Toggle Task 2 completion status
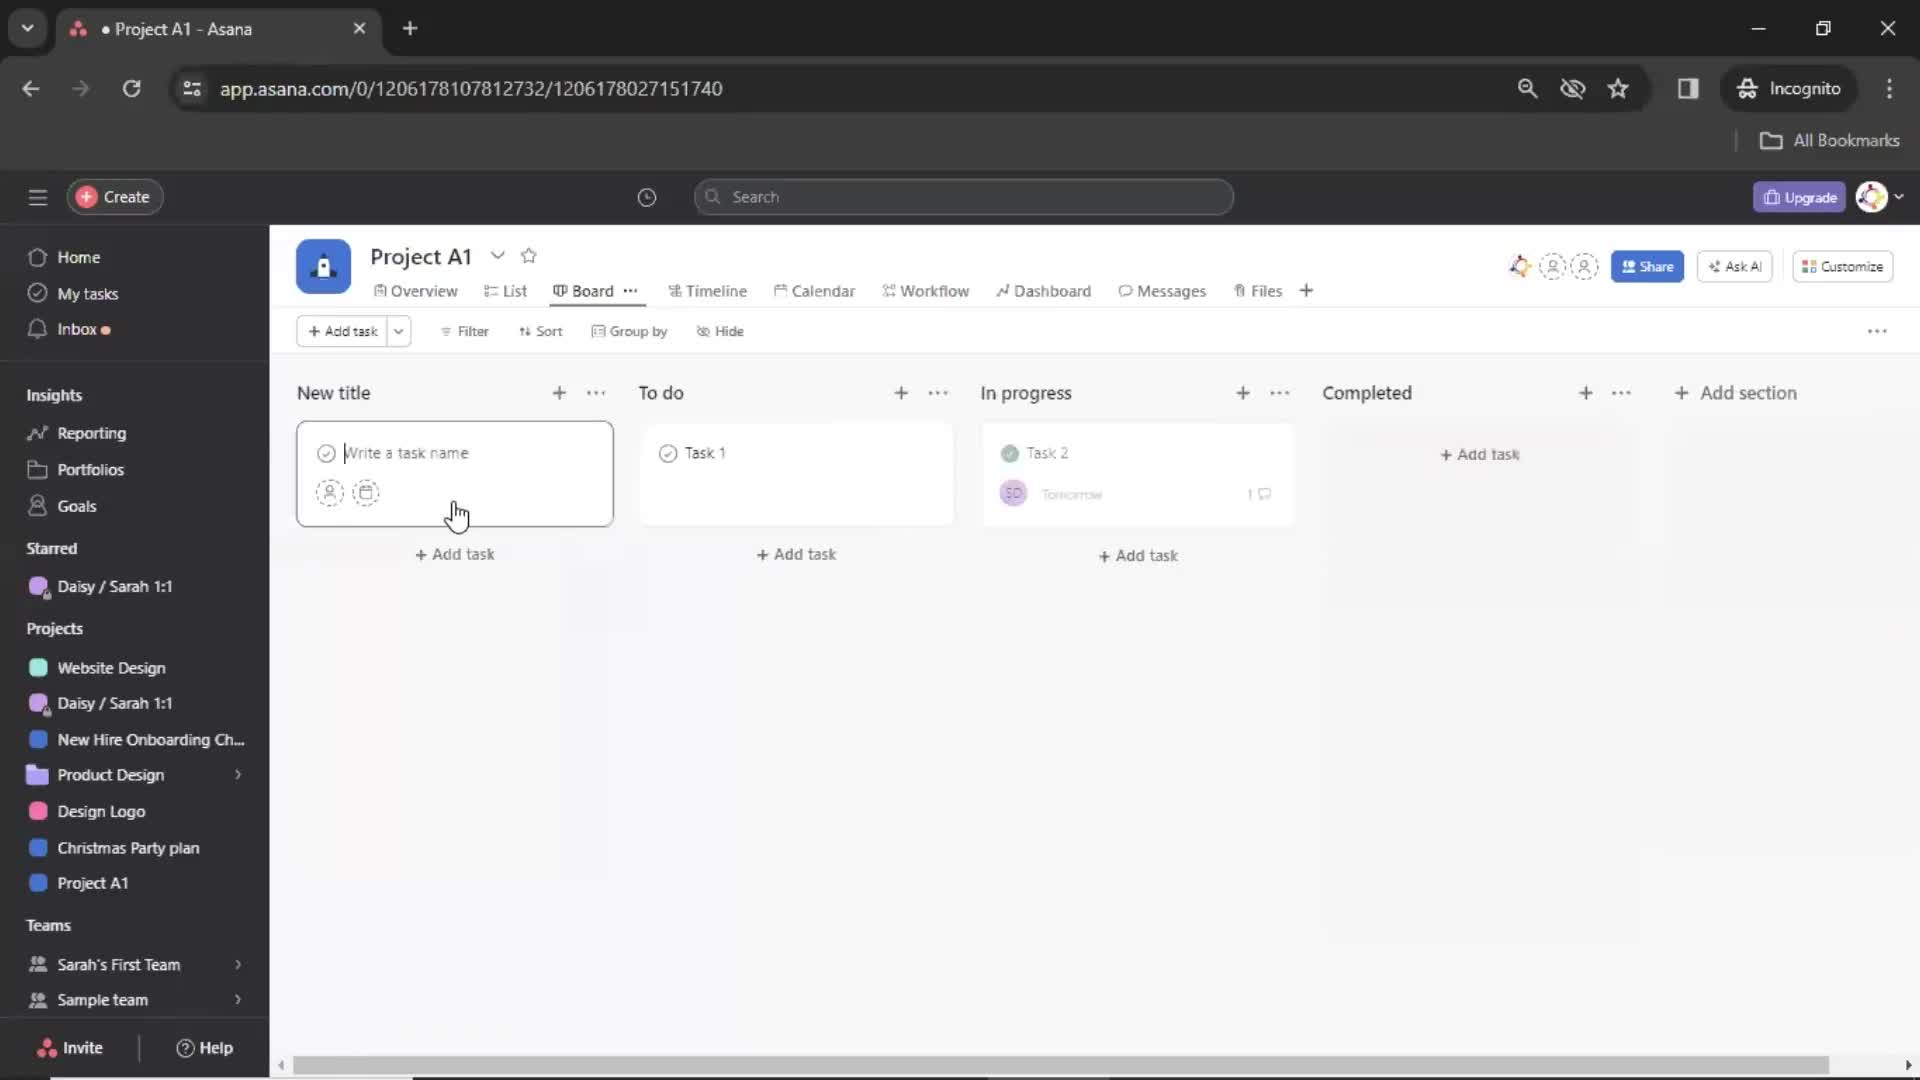 click(1010, 452)
